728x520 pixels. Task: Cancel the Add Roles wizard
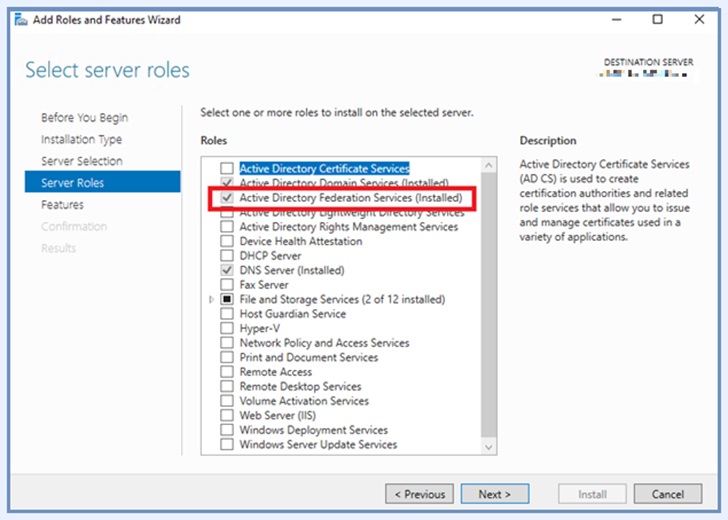click(x=667, y=494)
